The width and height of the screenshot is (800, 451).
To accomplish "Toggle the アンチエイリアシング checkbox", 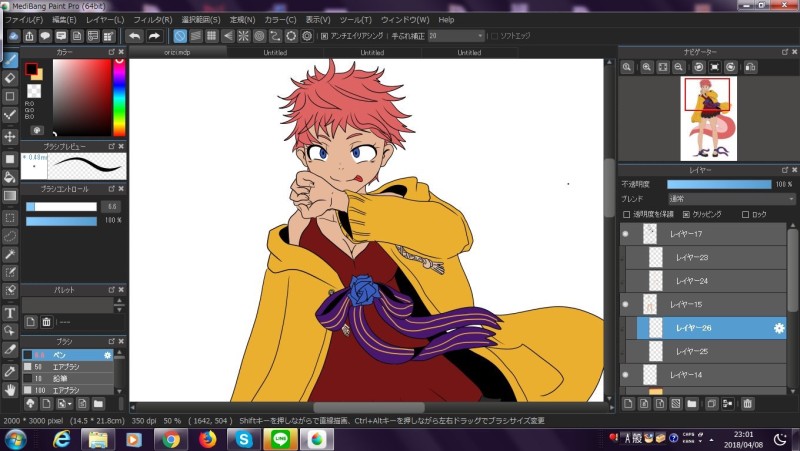I will (324, 36).
